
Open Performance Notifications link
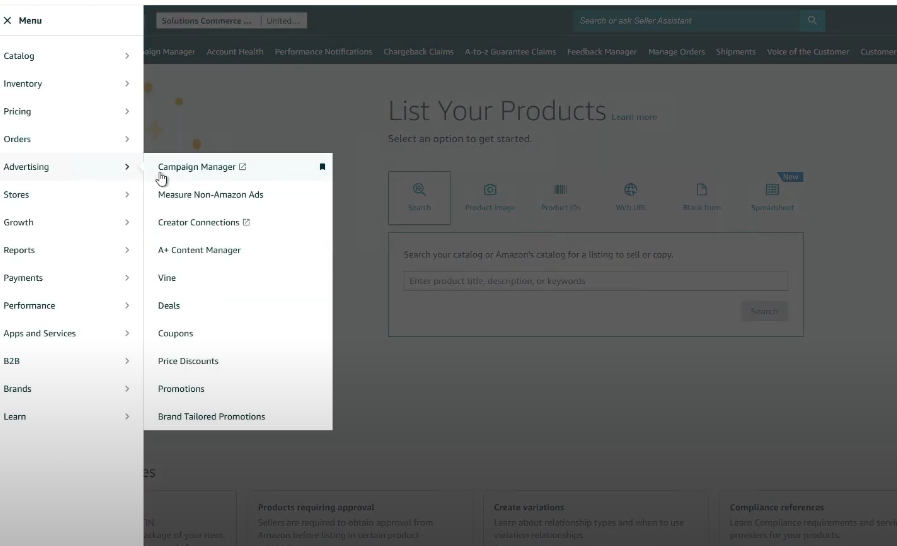coord(323,52)
